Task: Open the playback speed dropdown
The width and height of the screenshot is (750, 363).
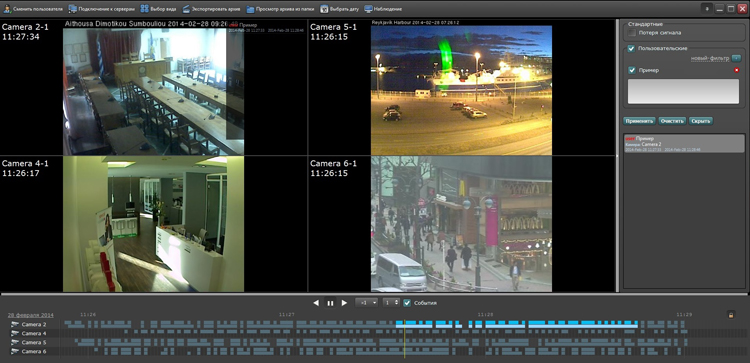Action: point(366,303)
